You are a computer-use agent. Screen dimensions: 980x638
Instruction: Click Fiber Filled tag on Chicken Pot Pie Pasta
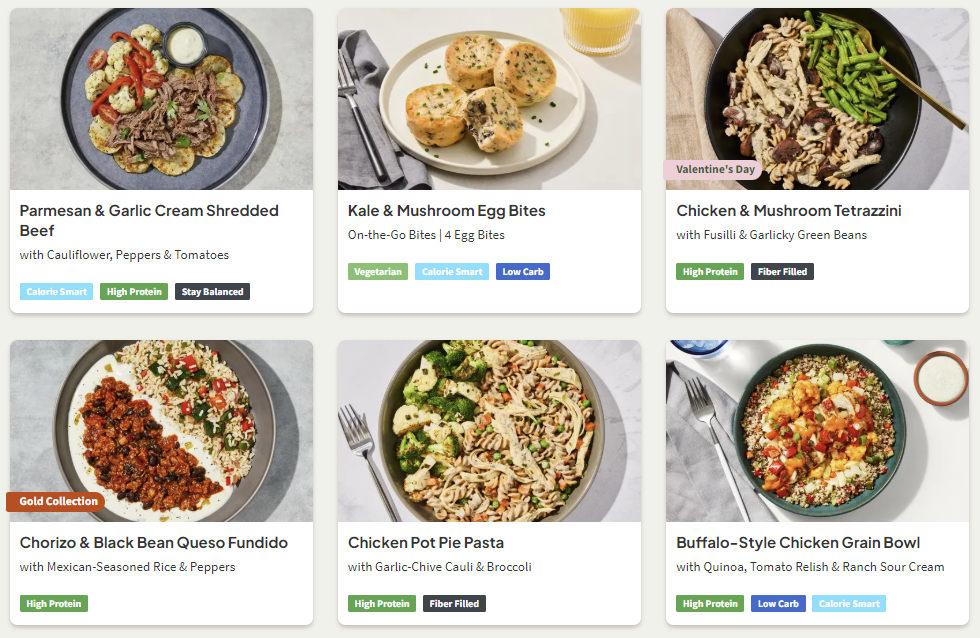(x=453, y=604)
